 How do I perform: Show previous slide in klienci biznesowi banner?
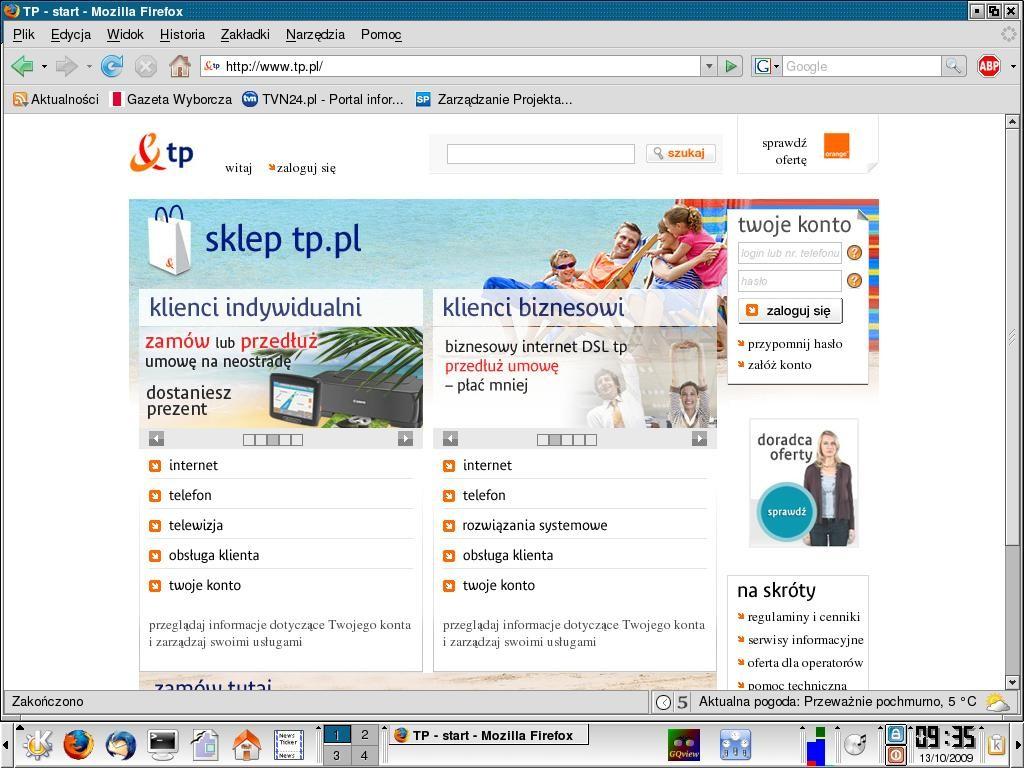(x=451, y=439)
